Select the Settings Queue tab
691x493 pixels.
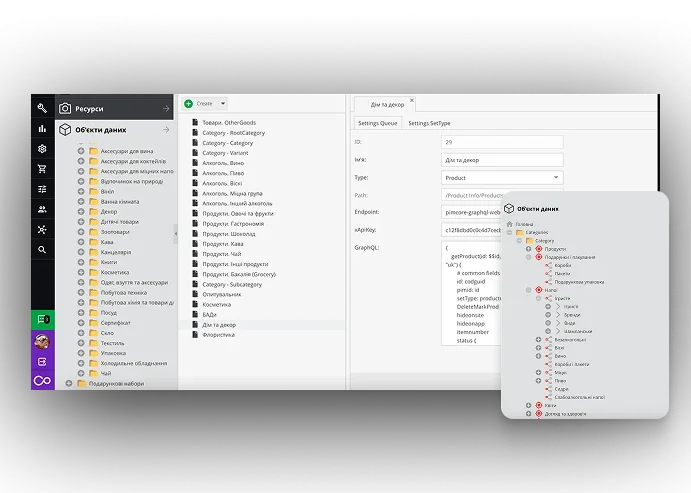click(378, 123)
